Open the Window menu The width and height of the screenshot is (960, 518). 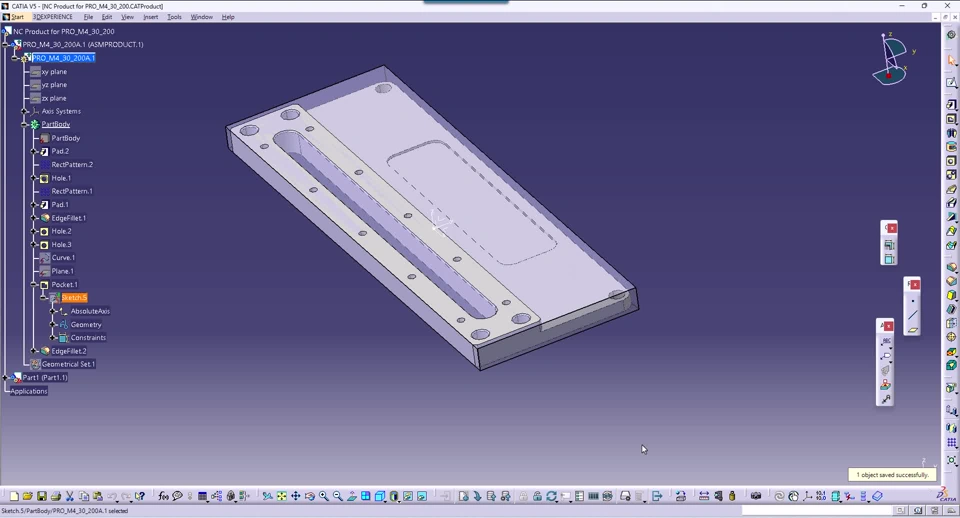point(201,17)
